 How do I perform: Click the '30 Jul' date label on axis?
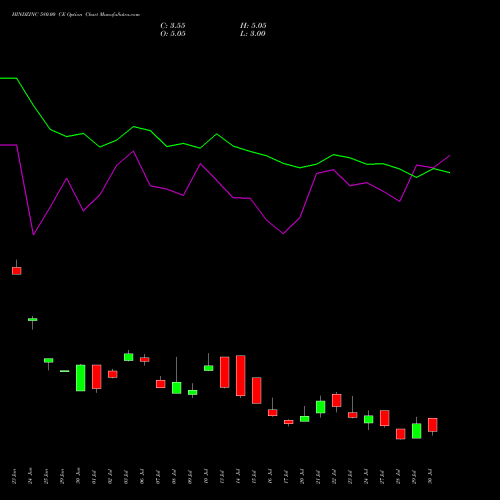[x=430, y=476]
